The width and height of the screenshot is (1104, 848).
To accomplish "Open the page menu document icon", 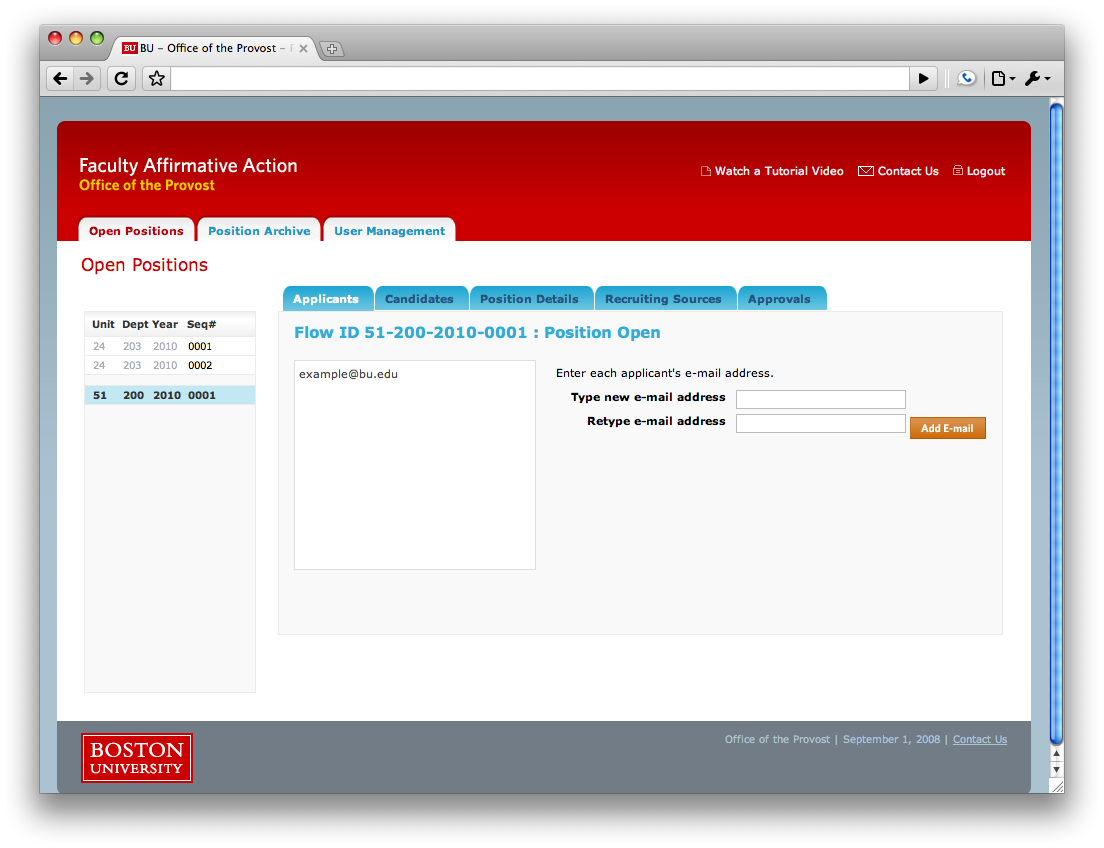I will 1003,78.
